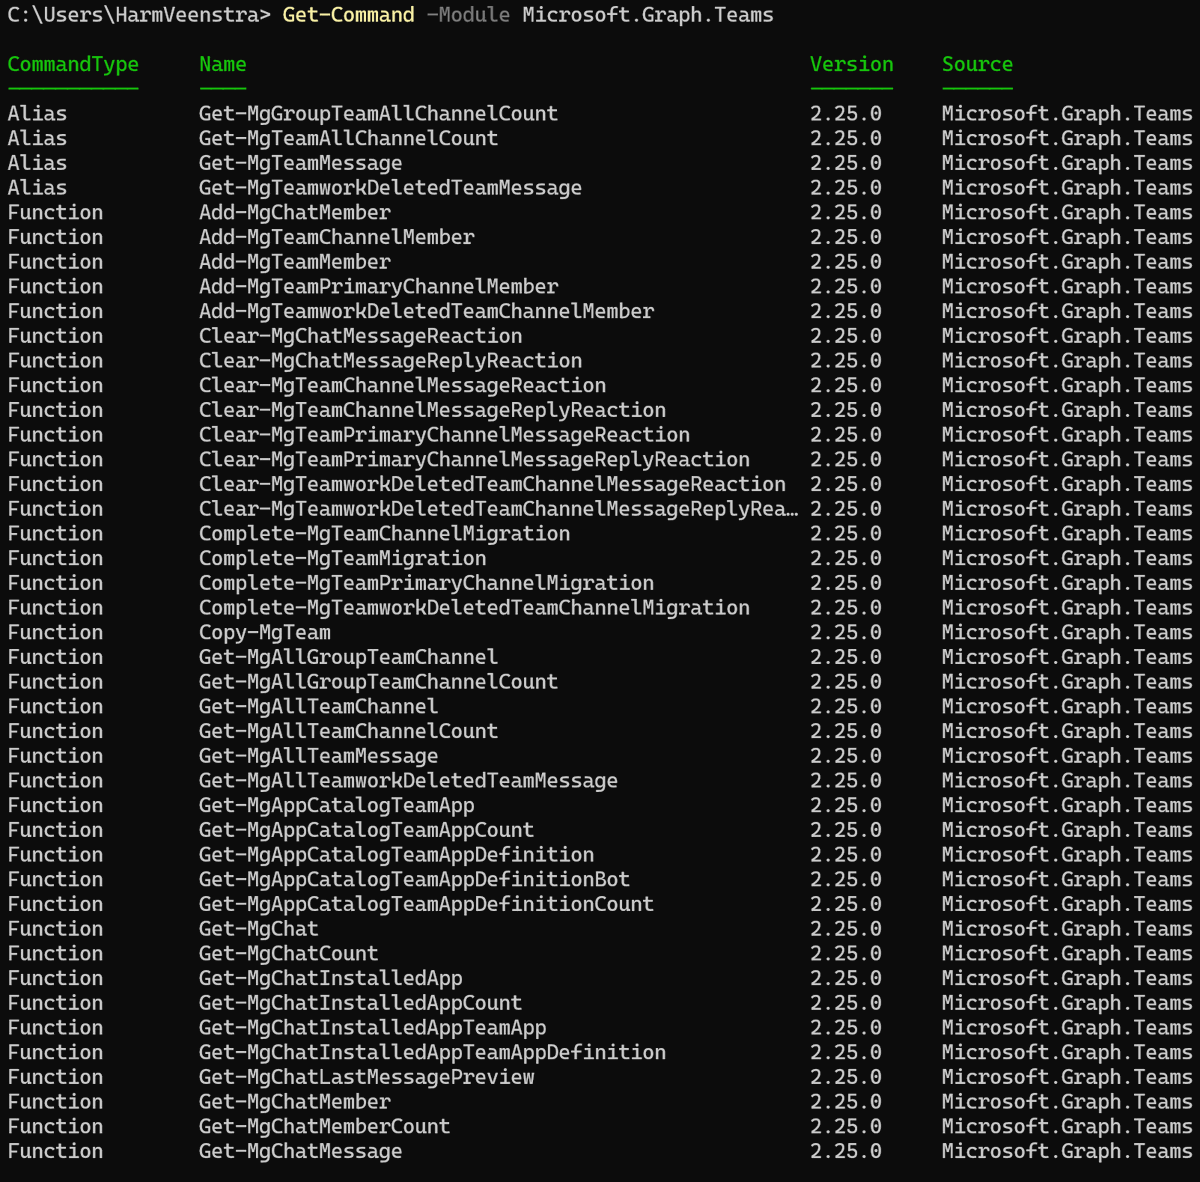Select the Get-MgAllTeamChannel entry
Image resolution: width=1200 pixels, height=1182 pixels.
point(319,706)
